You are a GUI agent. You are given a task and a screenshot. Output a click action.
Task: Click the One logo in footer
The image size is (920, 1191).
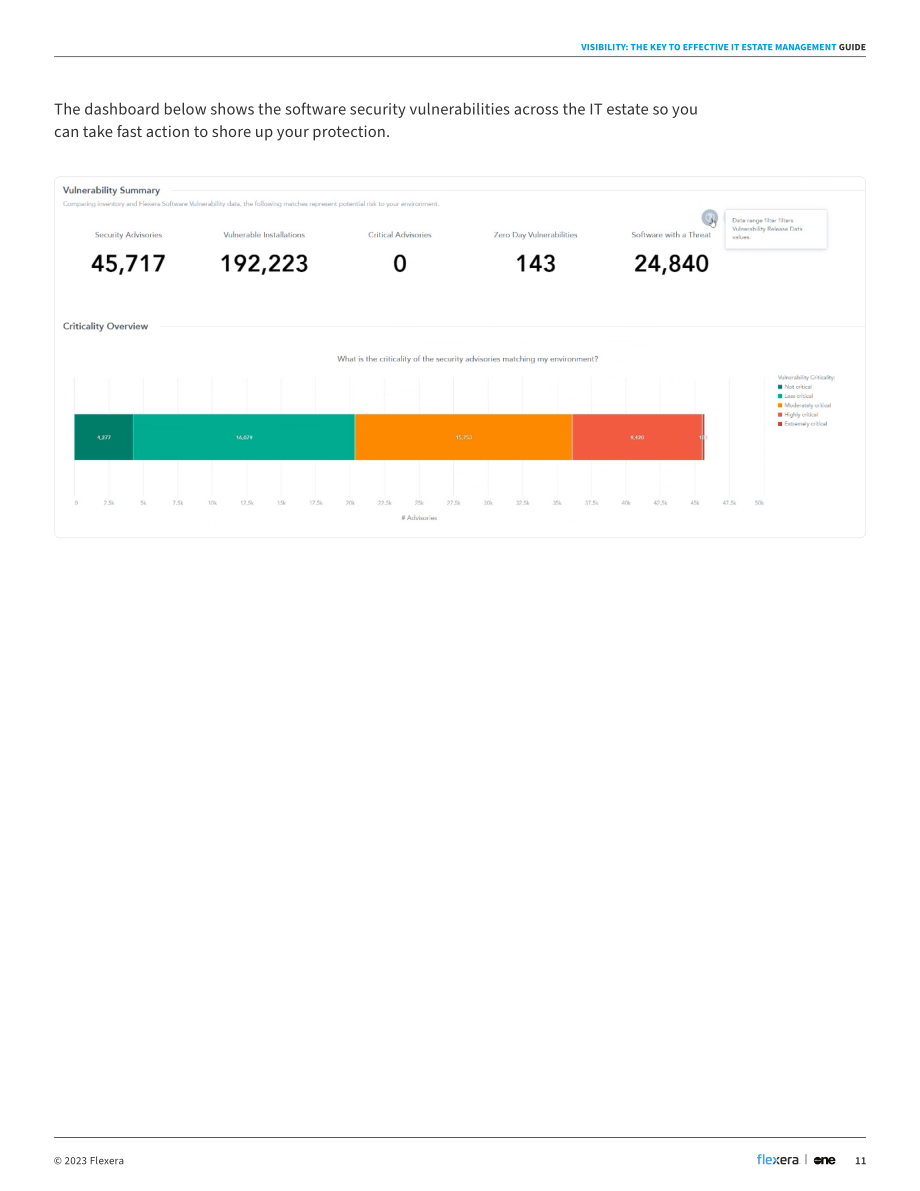[824, 1160]
